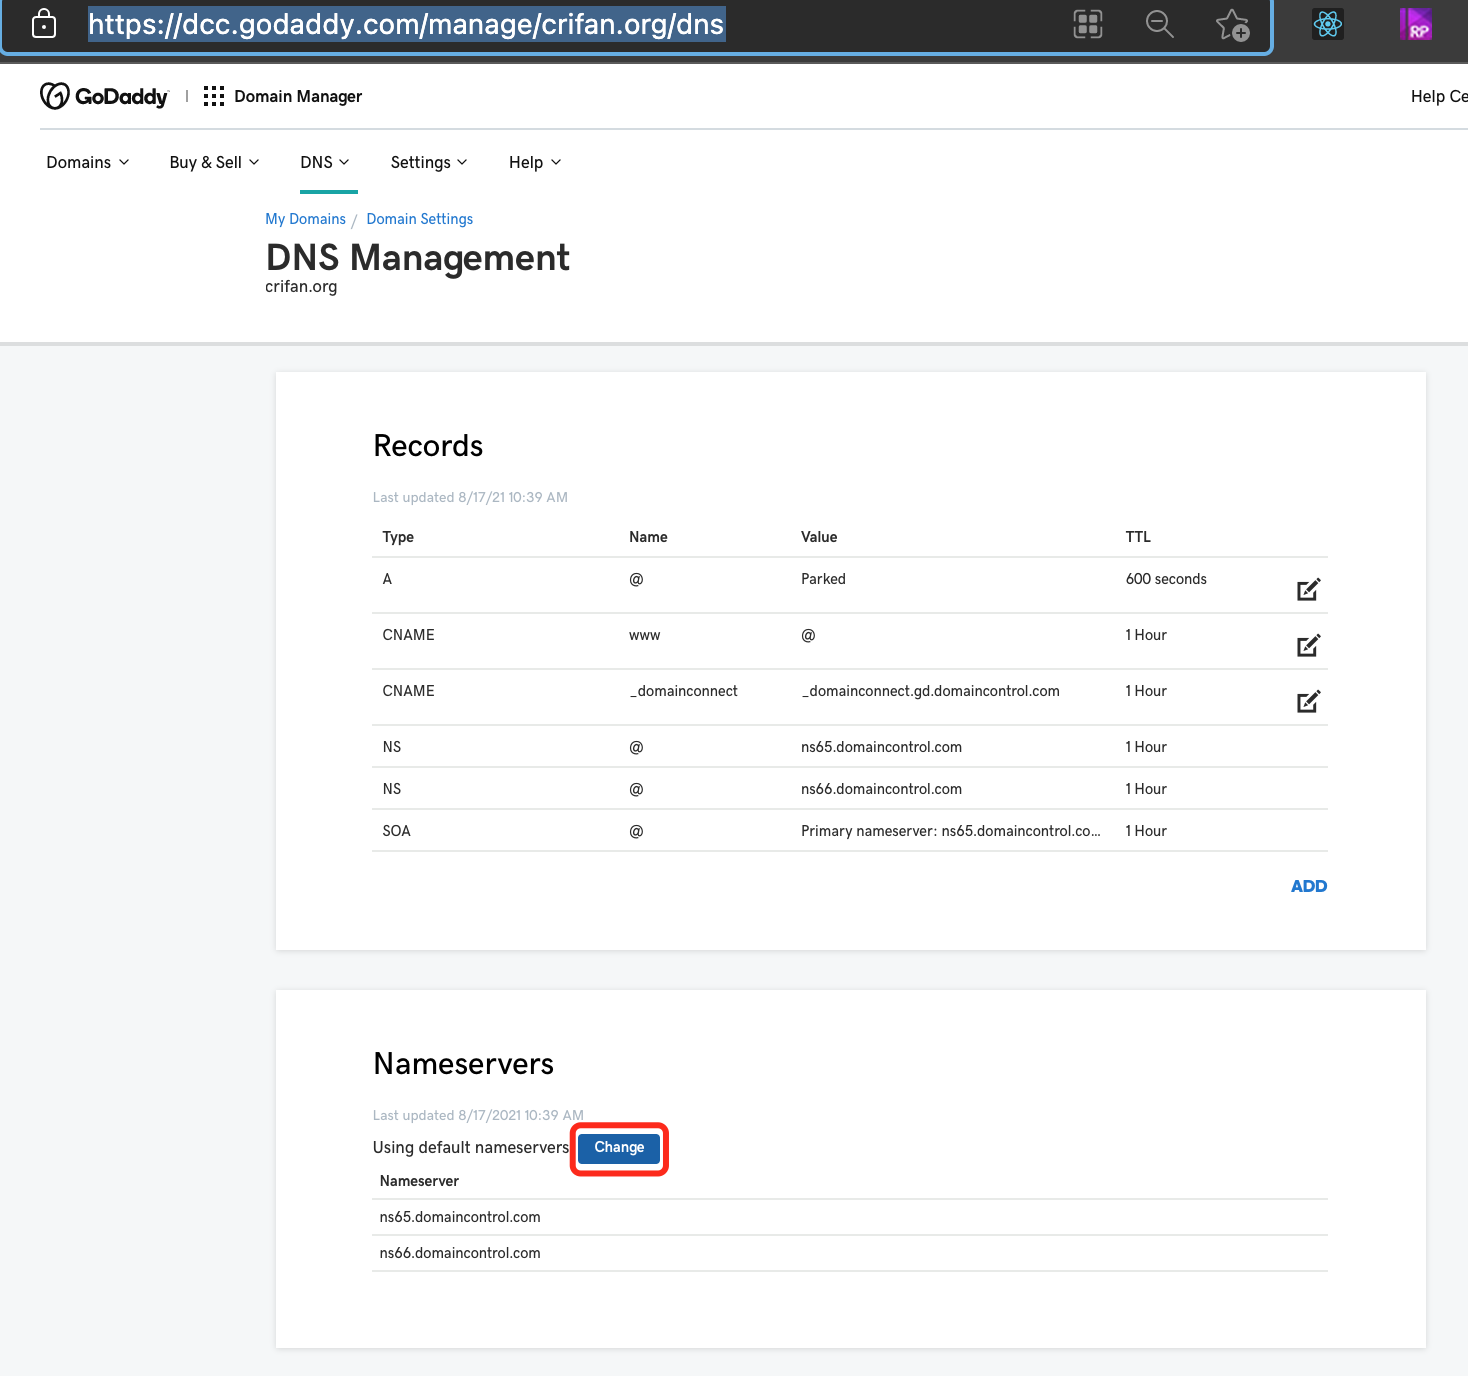Open the RP extension icon

pos(1416,24)
